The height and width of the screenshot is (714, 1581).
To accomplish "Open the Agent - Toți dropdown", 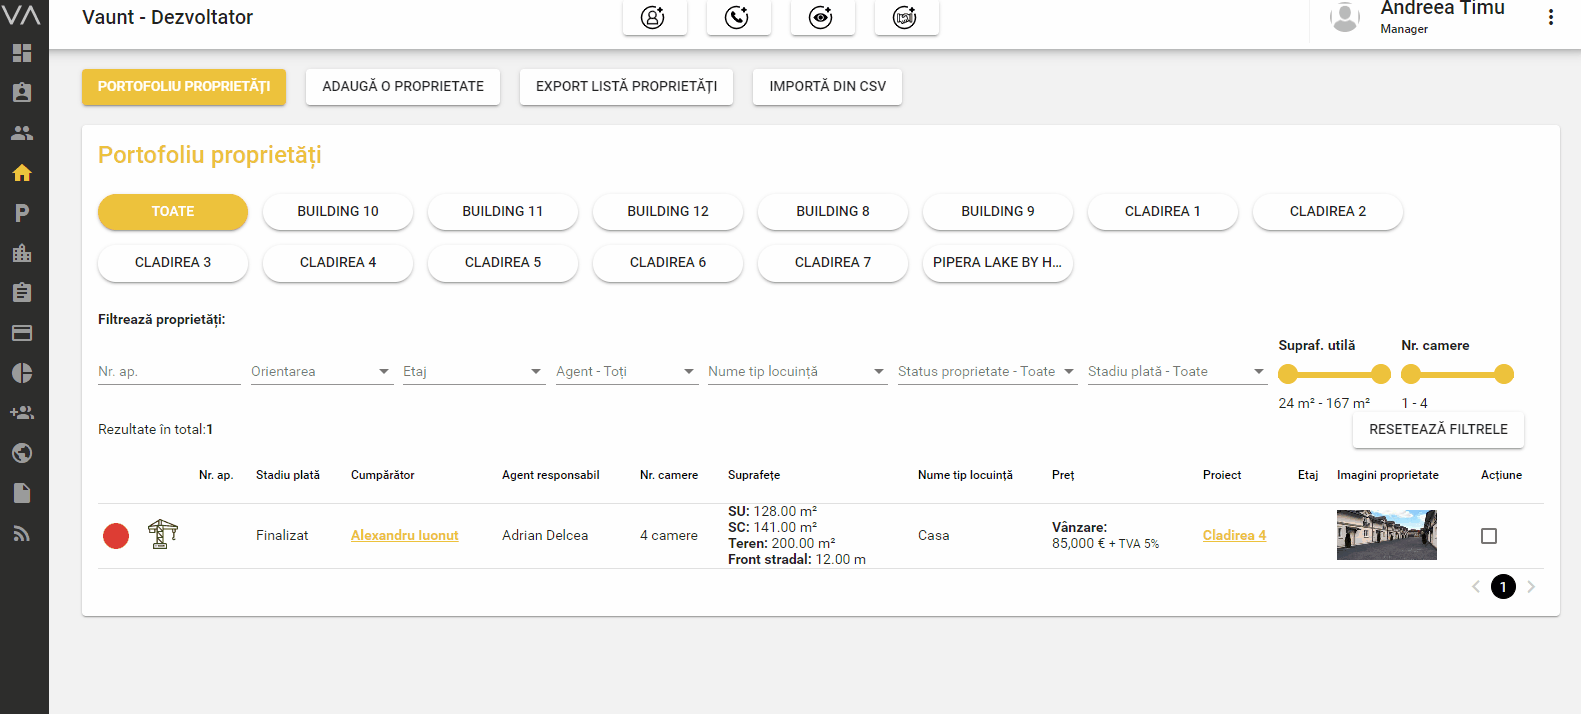I will (625, 372).
